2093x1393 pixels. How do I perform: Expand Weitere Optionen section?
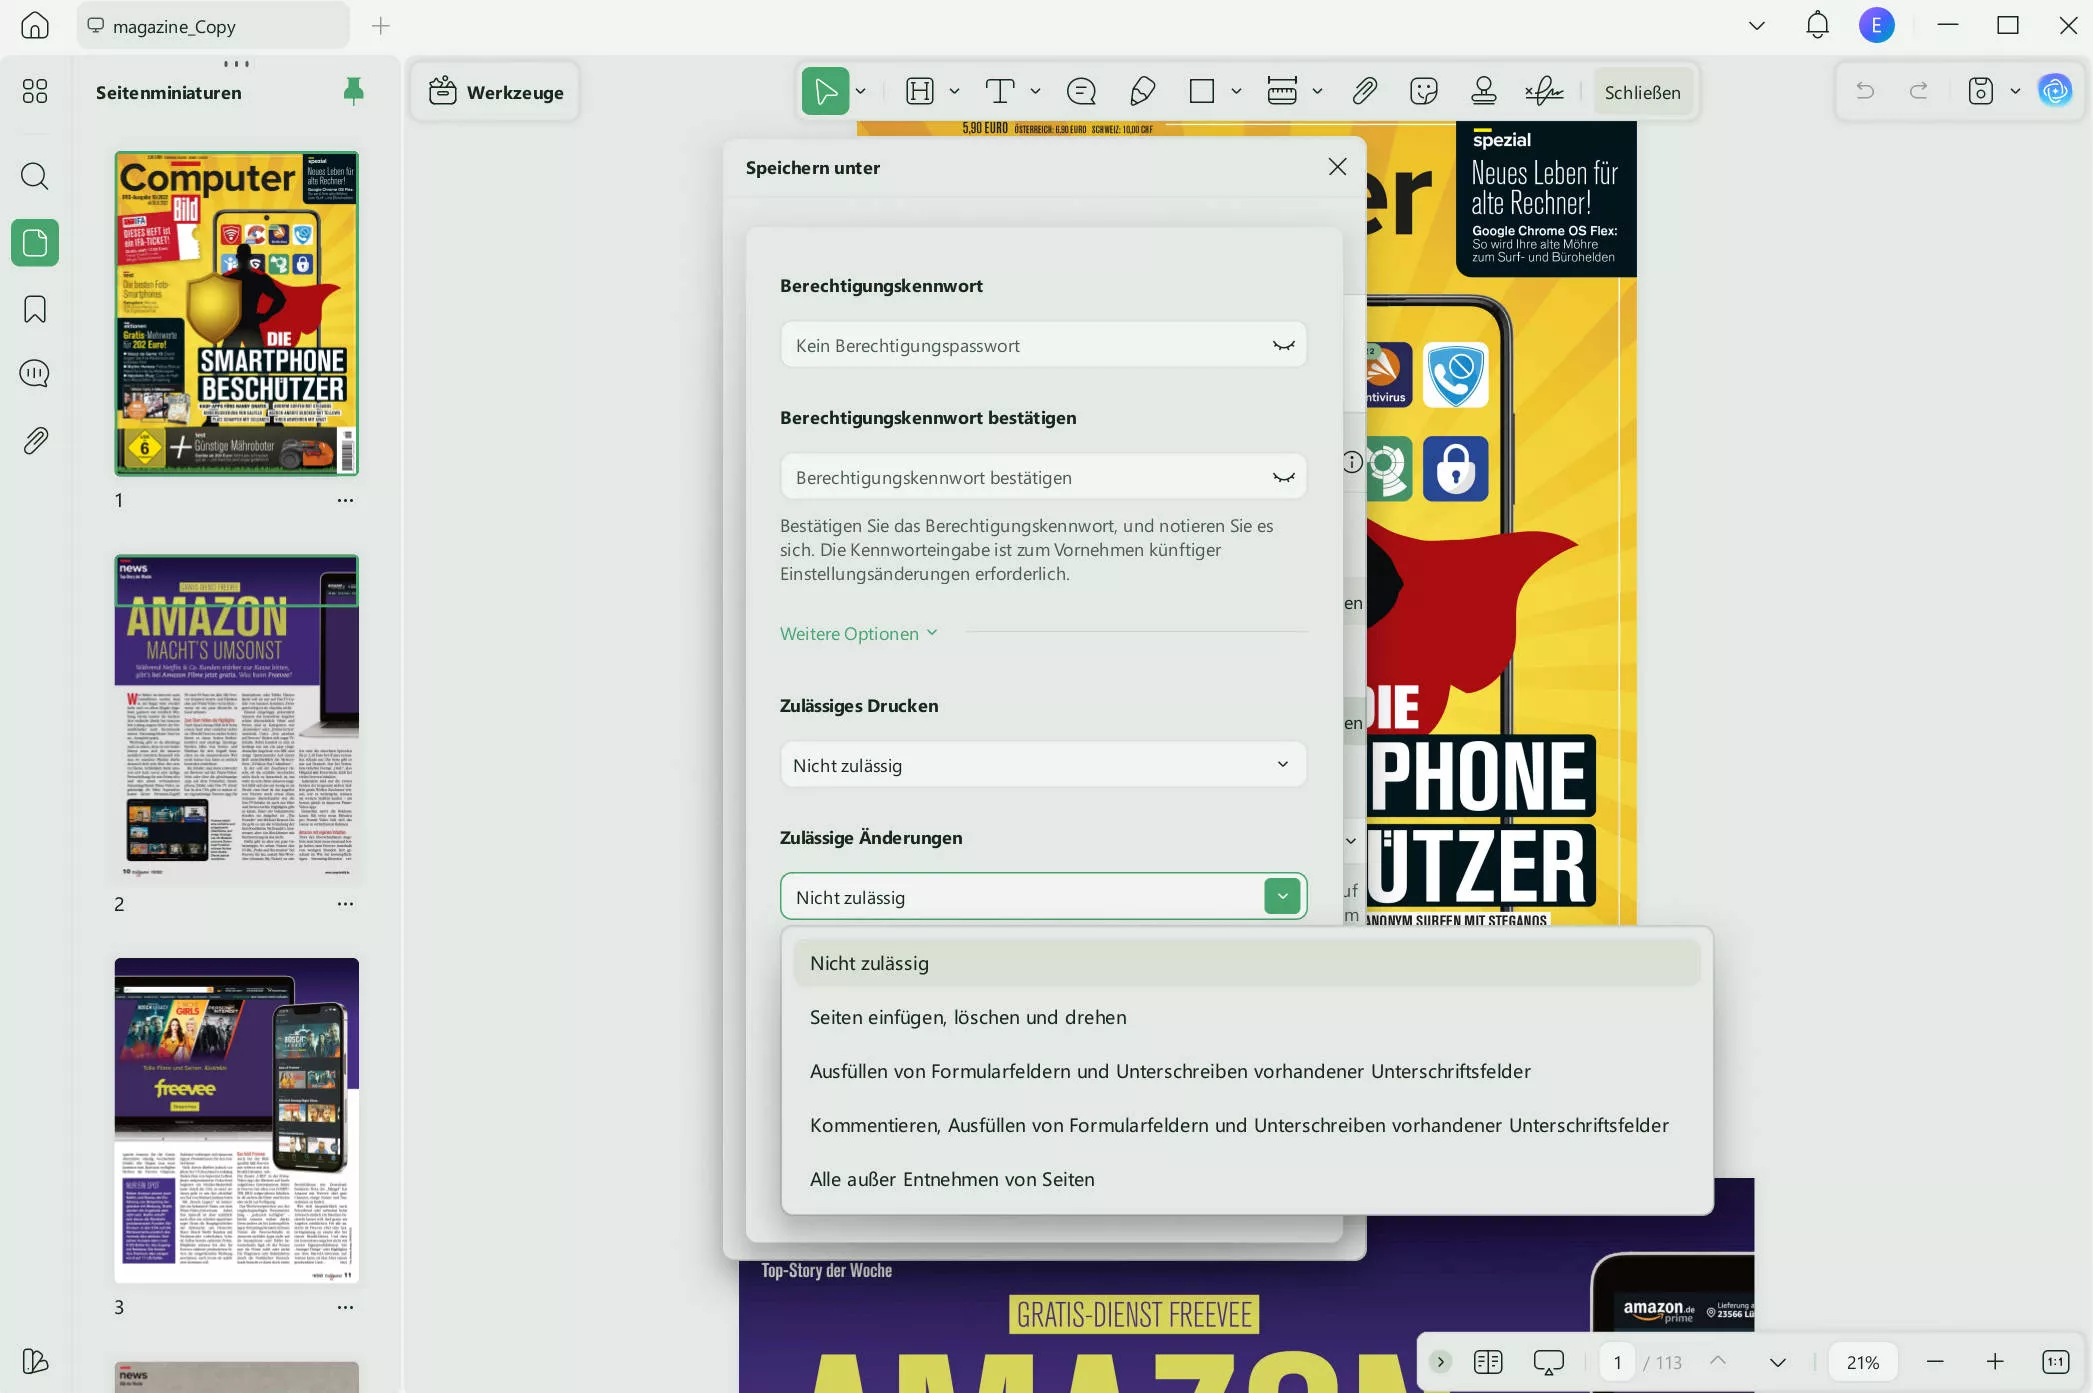[858, 633]
